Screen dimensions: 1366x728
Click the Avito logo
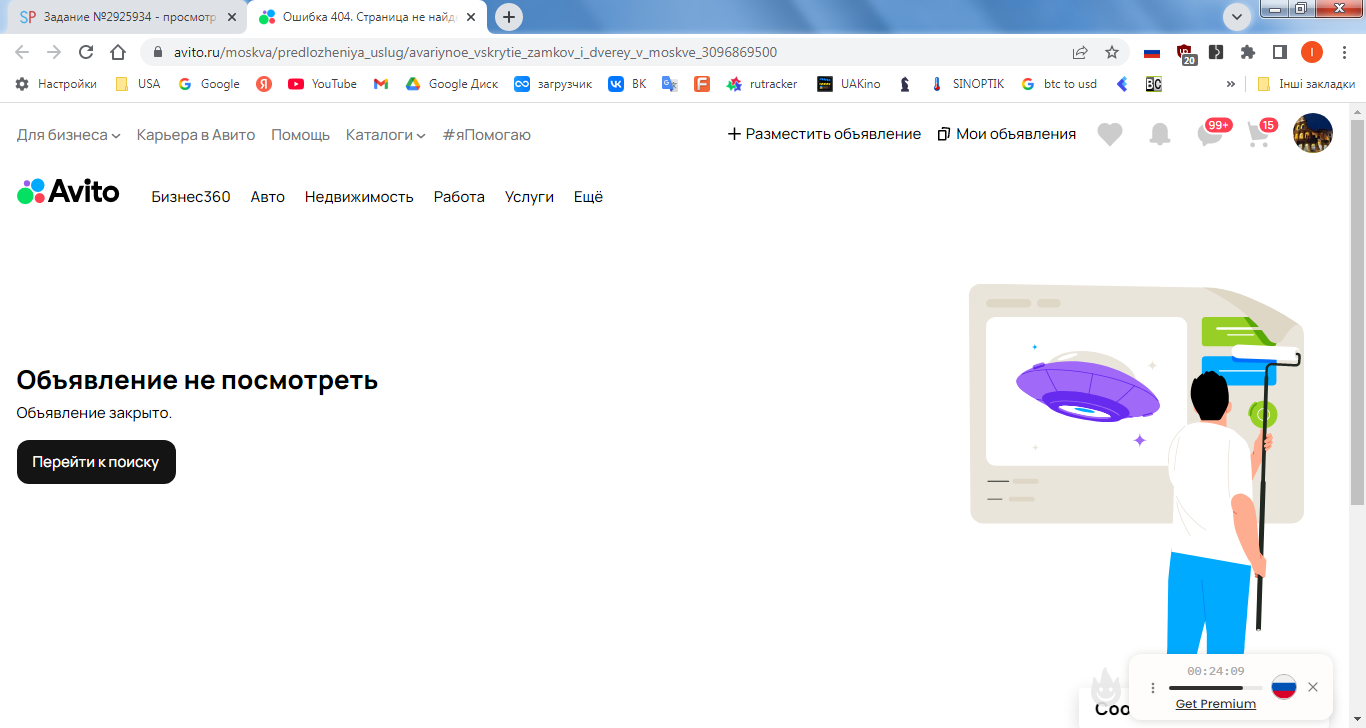tap(68, 191)
